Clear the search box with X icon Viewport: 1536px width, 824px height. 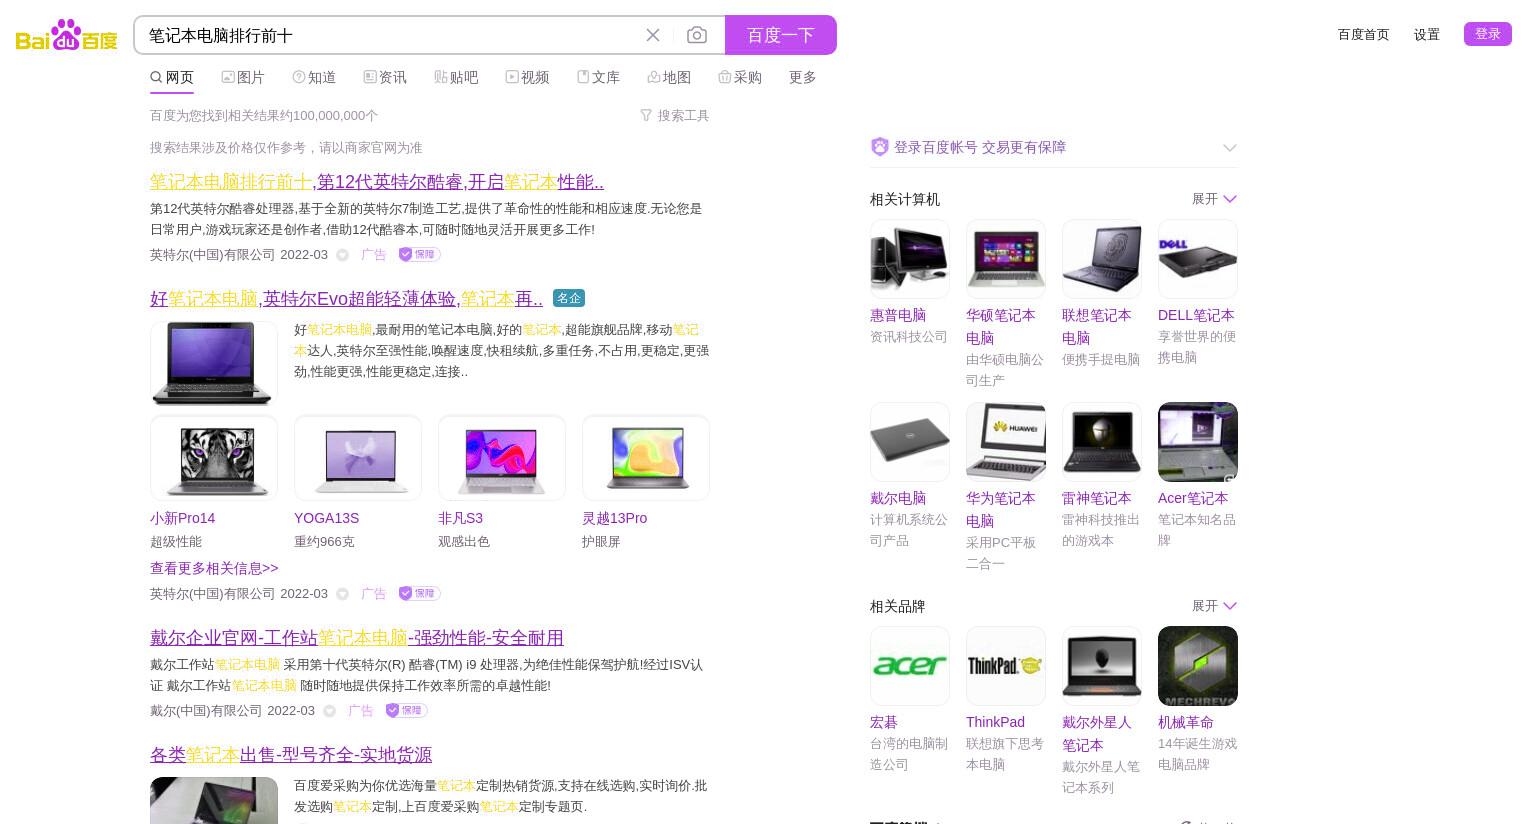pos(653,35)
